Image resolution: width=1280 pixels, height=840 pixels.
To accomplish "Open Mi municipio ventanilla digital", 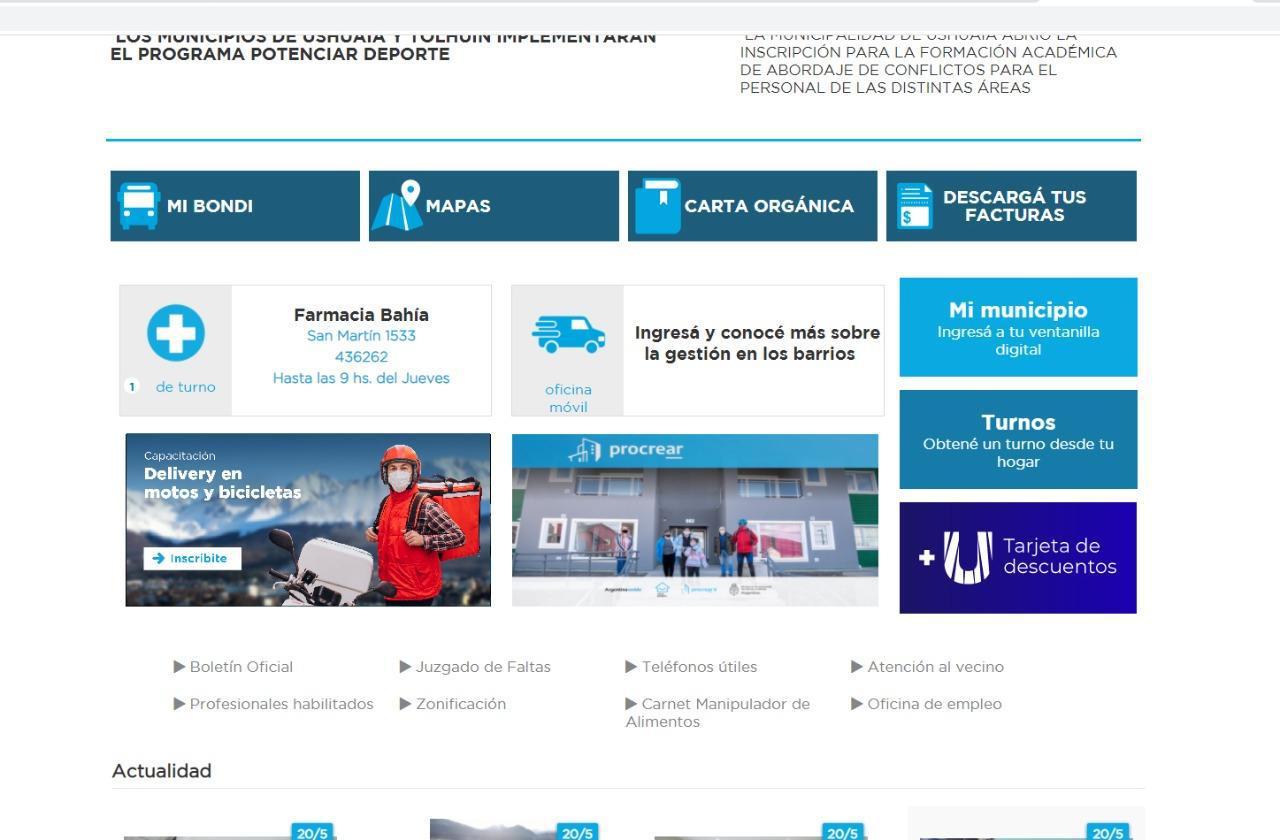I will tap(1018, 327).
